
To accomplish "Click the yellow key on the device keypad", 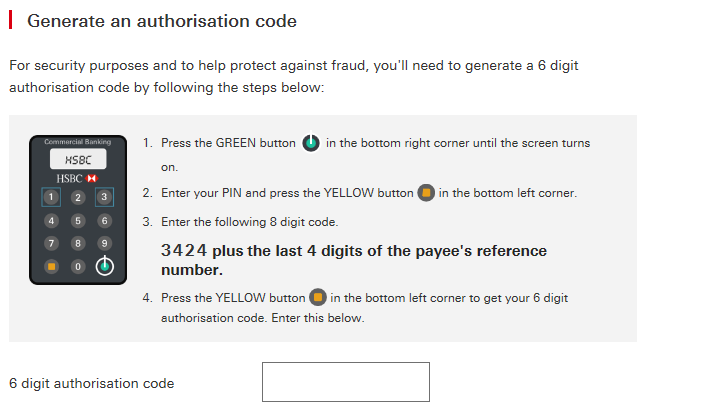I will point(52,266).
